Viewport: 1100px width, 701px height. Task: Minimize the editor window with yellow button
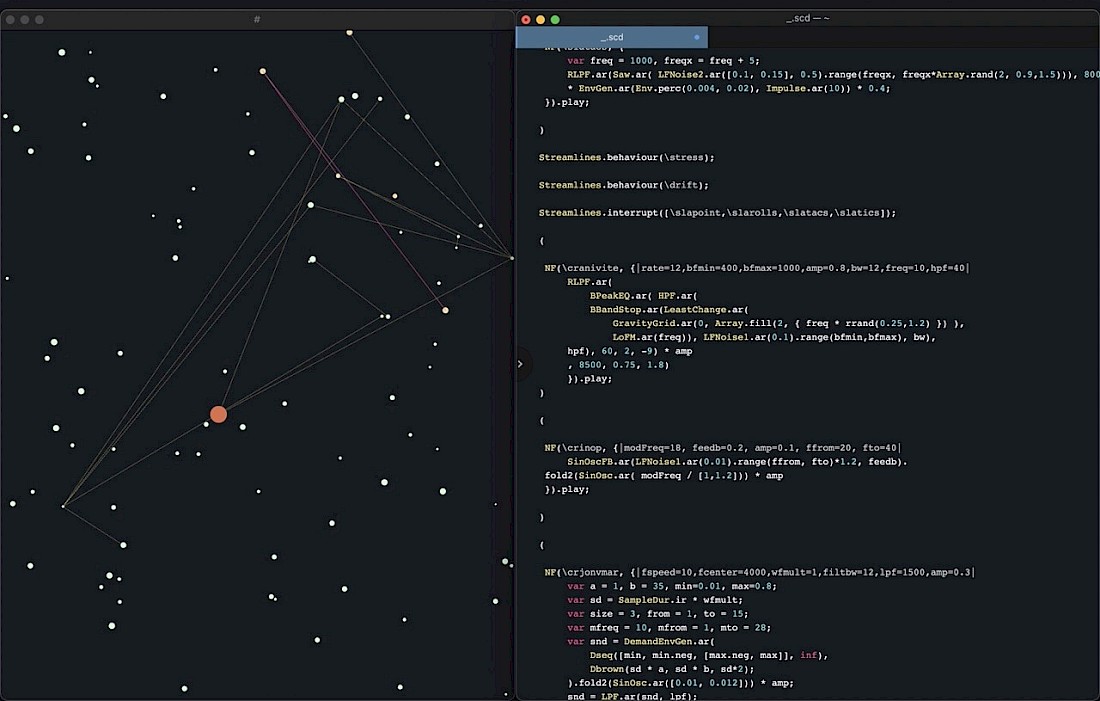point(541,19)
